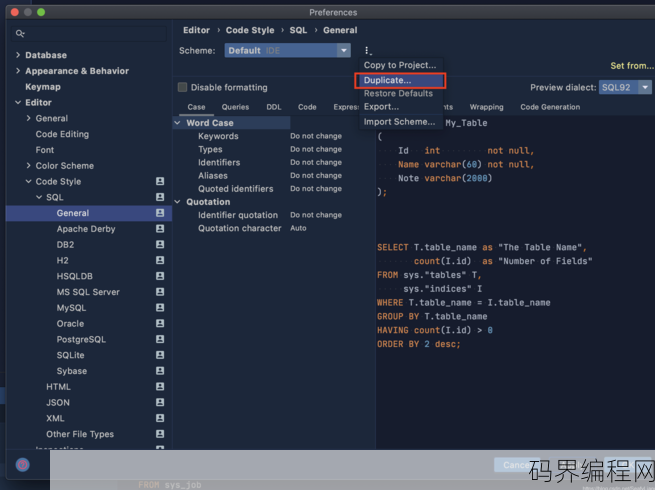
Task: Change the Identifier quotation value
Action: click(316, 215)
